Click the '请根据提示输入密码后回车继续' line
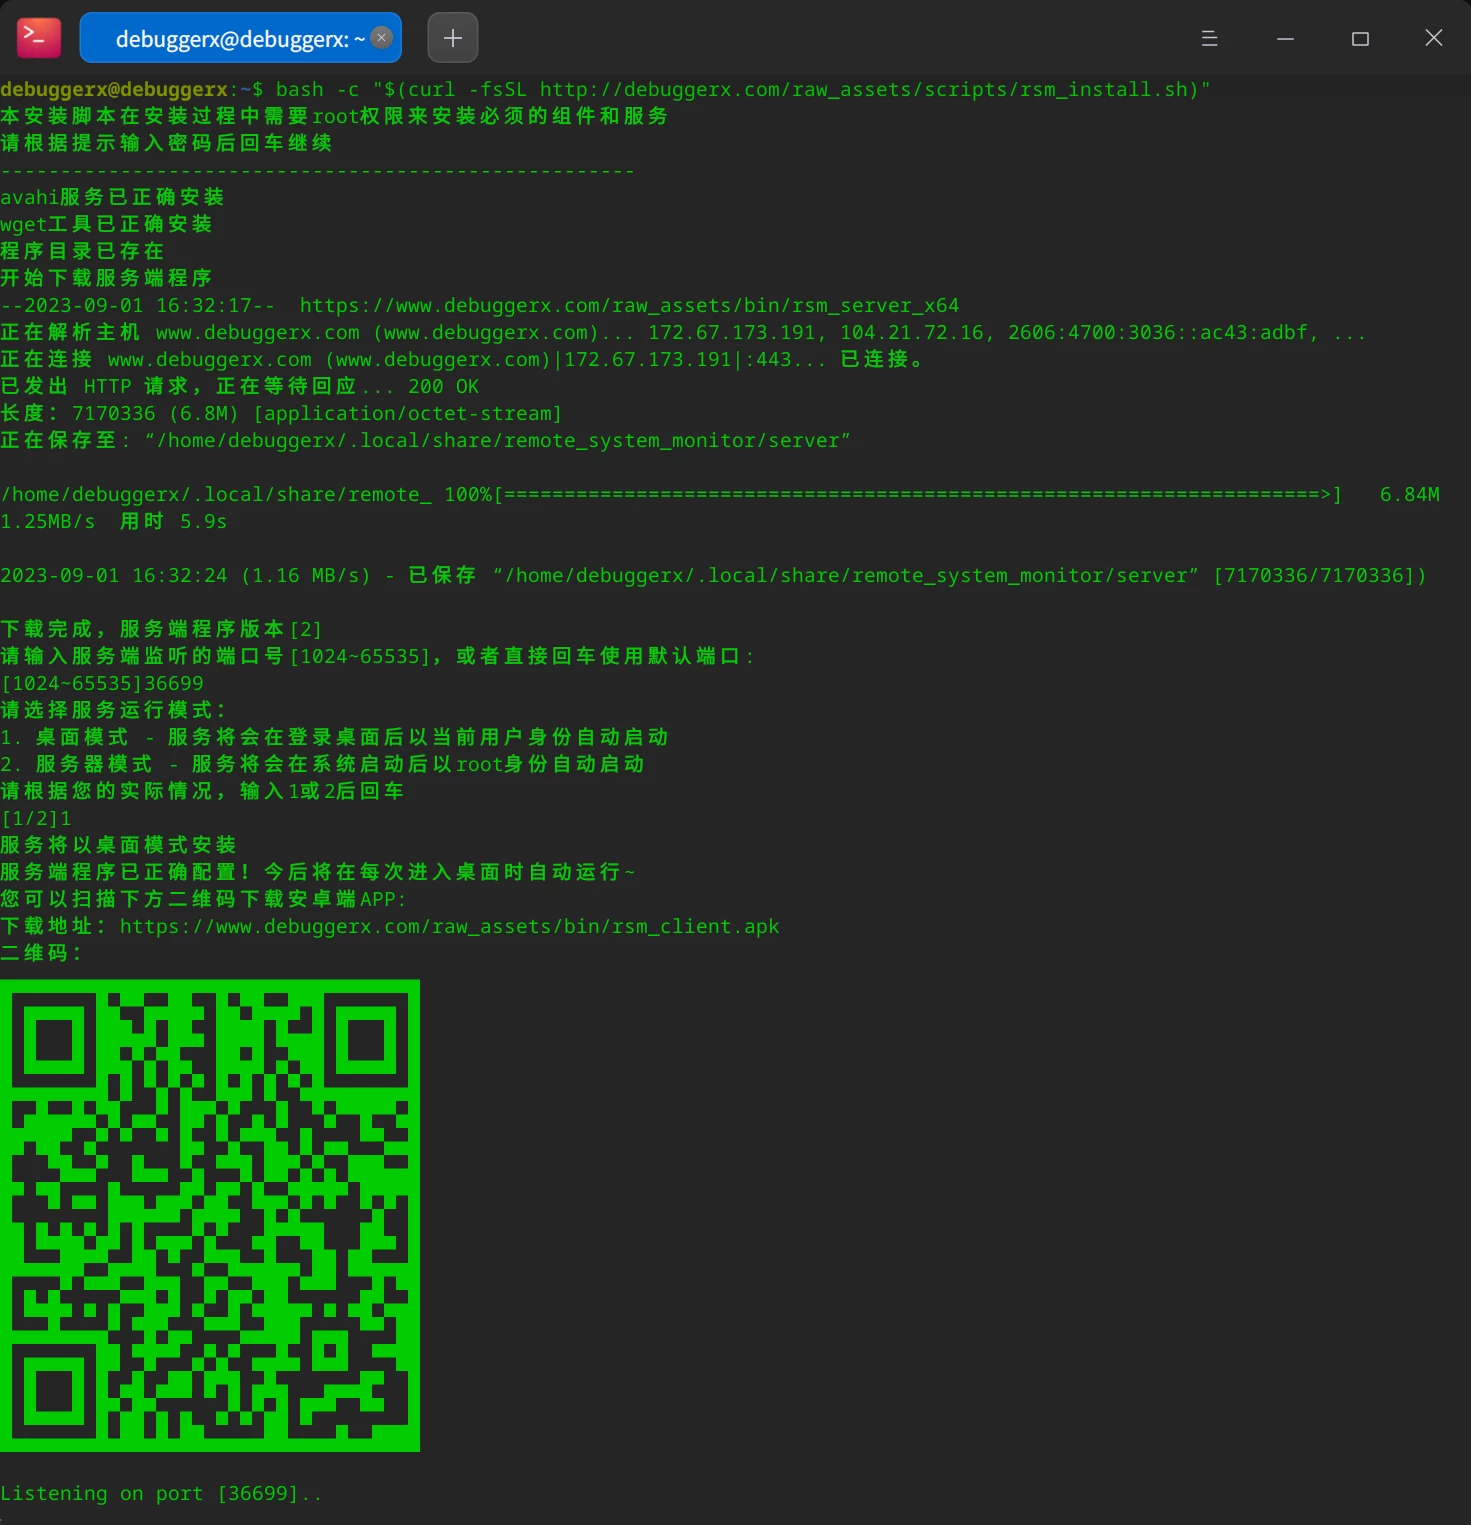This screenshot has width=1471, height=1525. [x=166, y=144]
